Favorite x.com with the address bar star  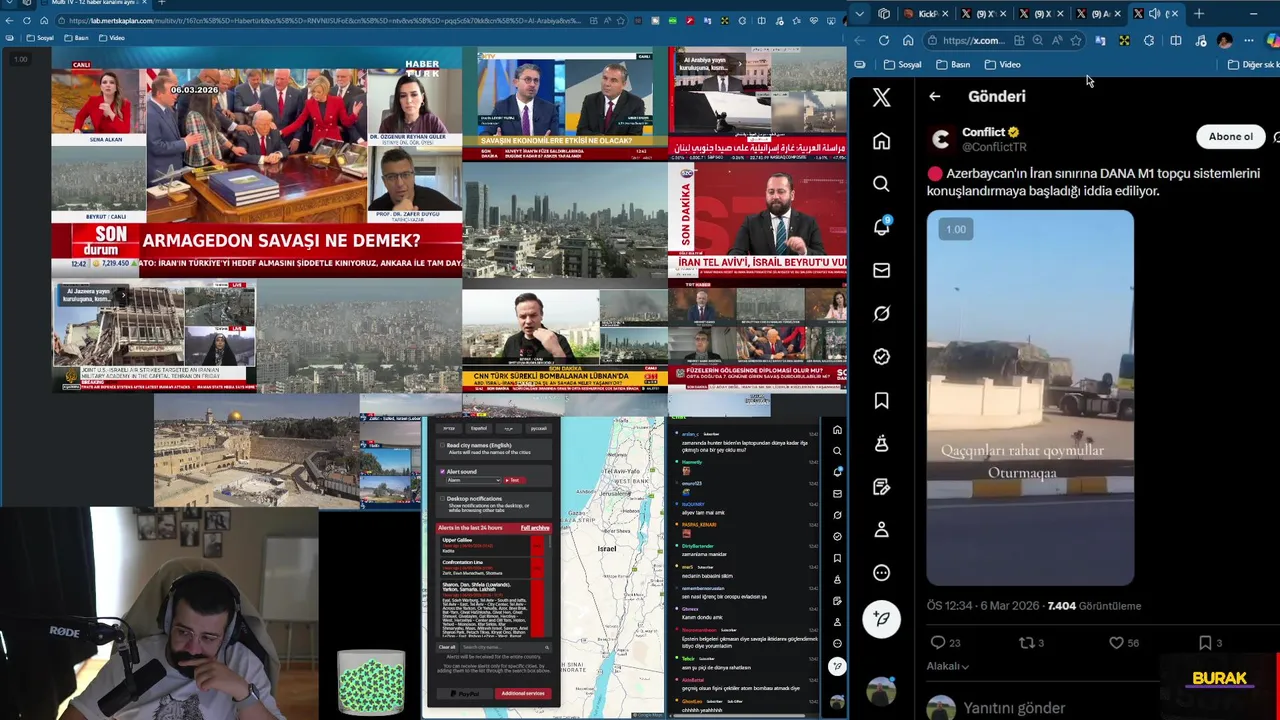pos(1075,40)
